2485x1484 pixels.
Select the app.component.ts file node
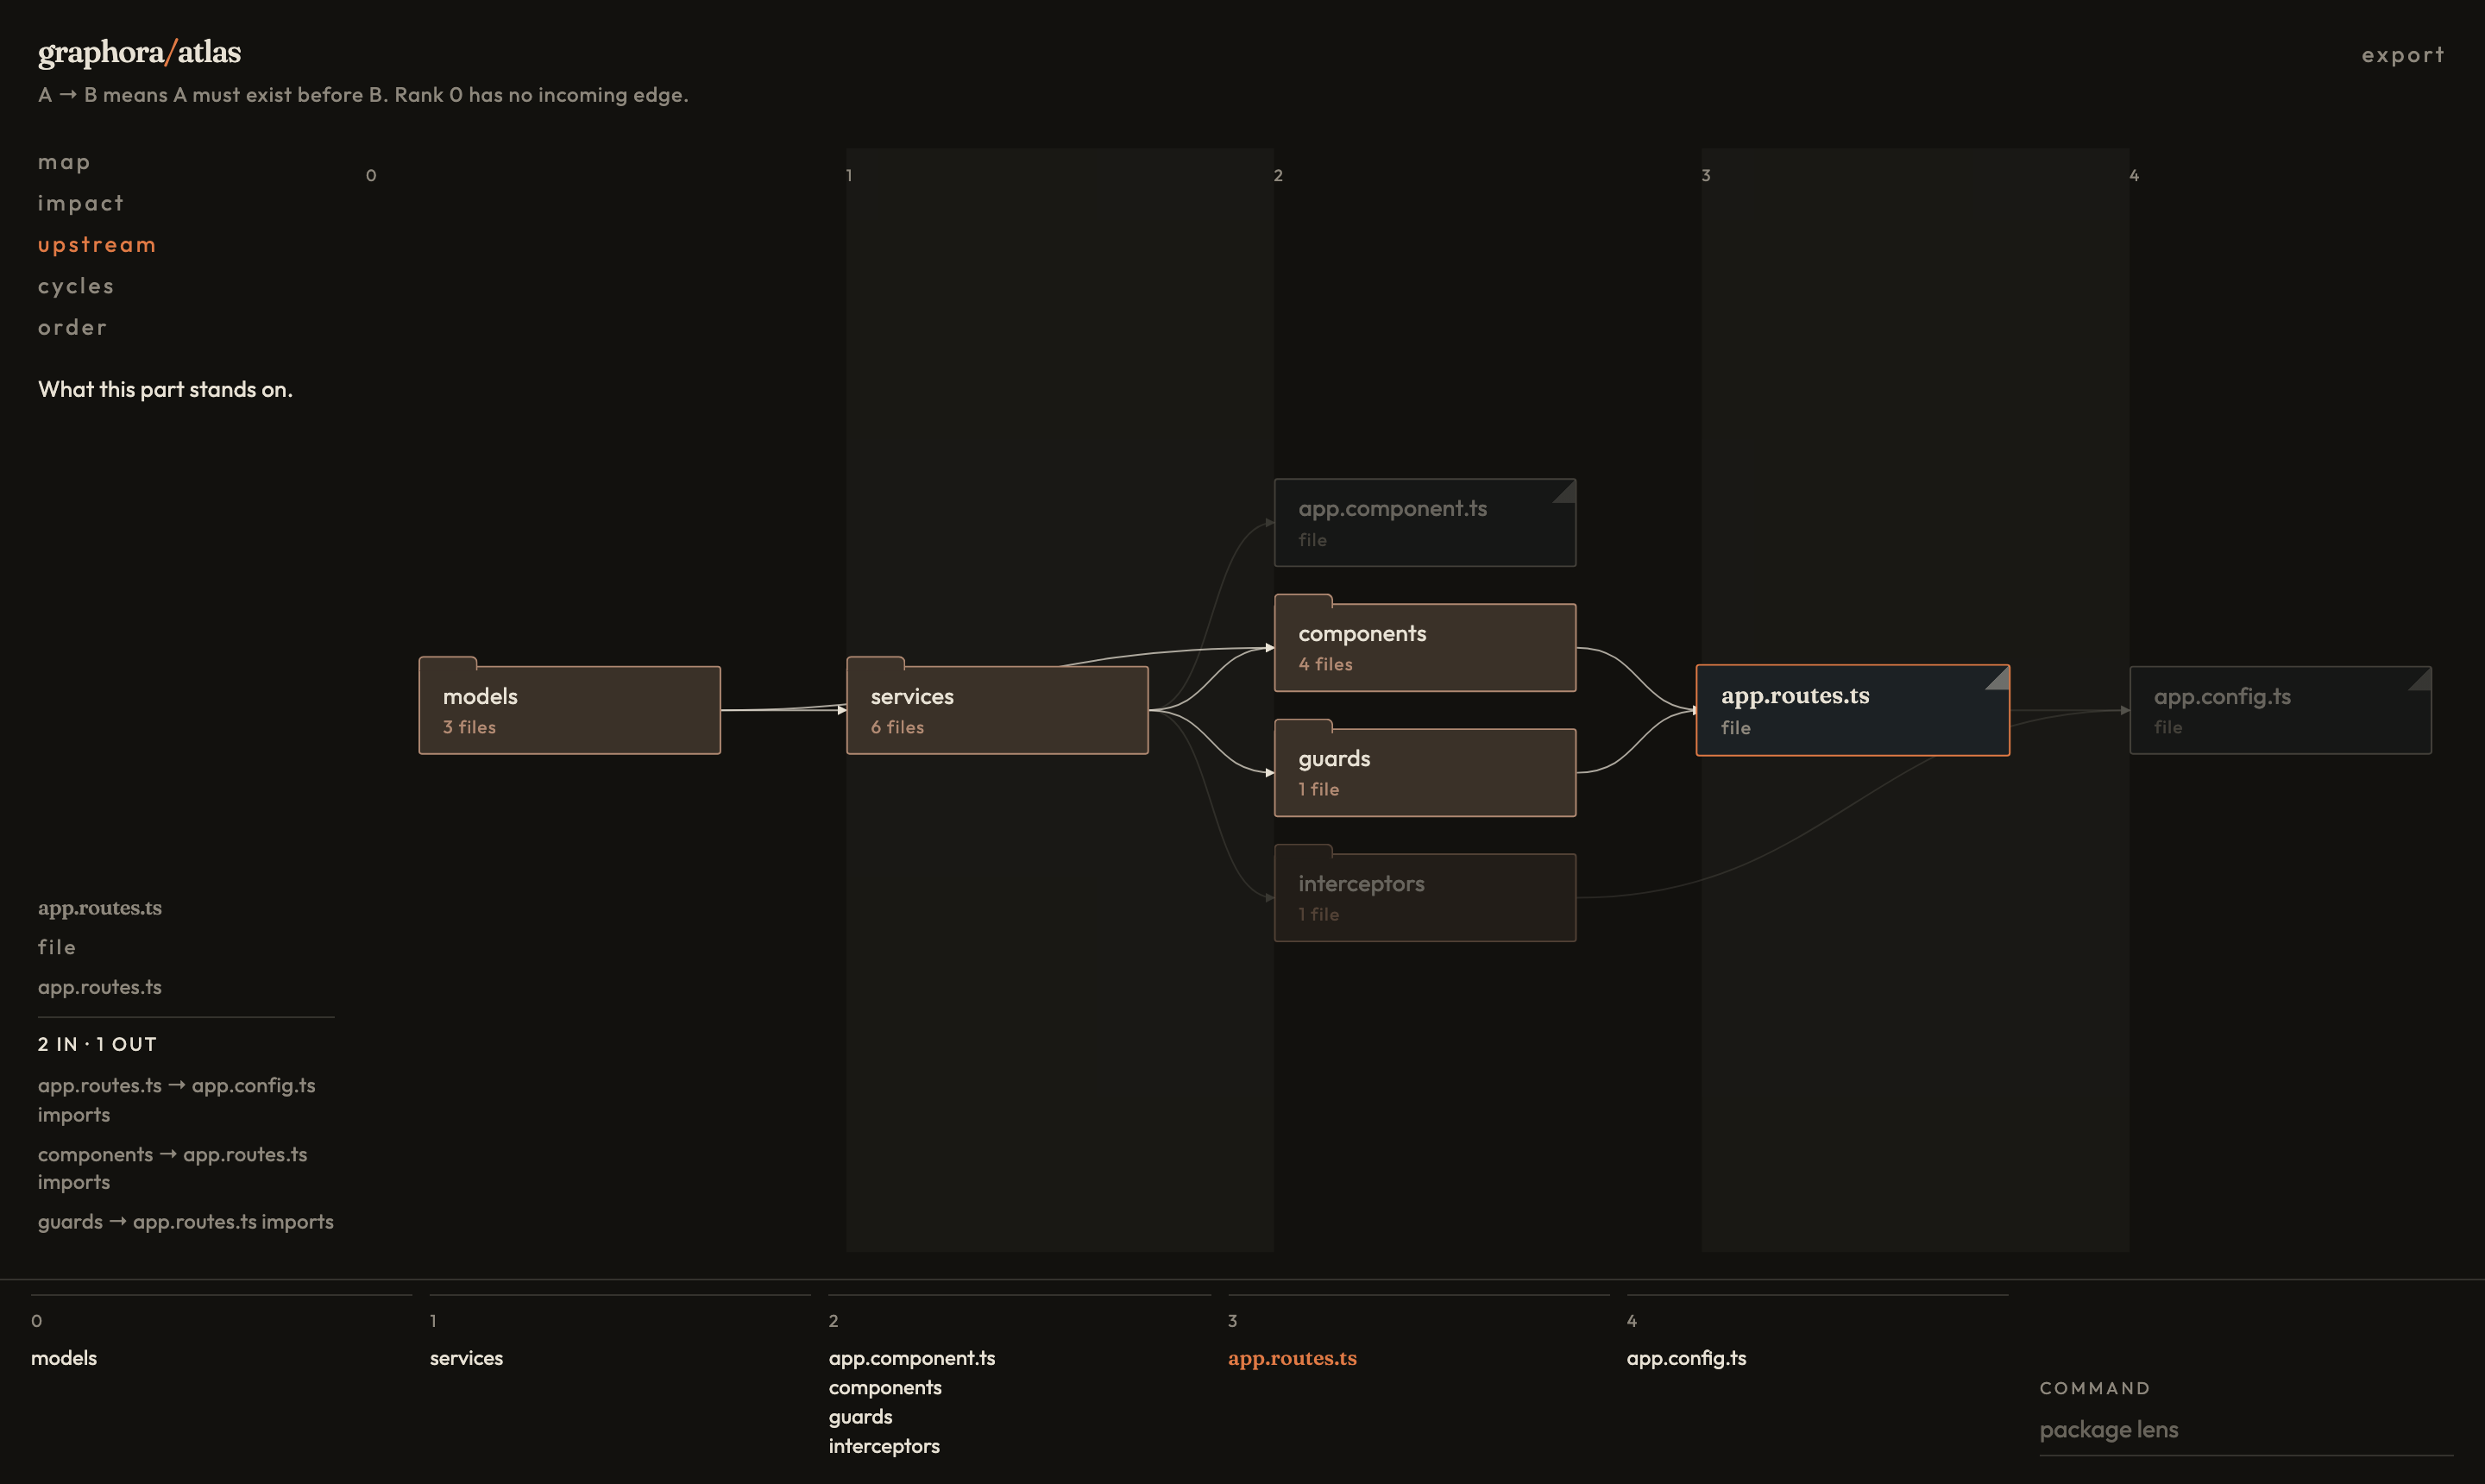click(1425, 523)
